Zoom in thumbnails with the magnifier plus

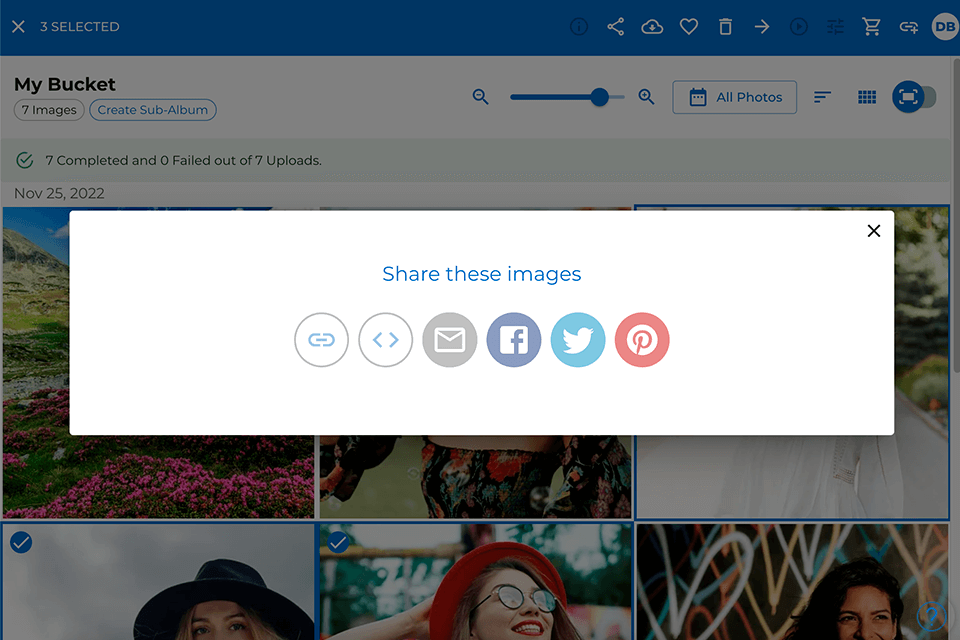click(x=647, y=97)
